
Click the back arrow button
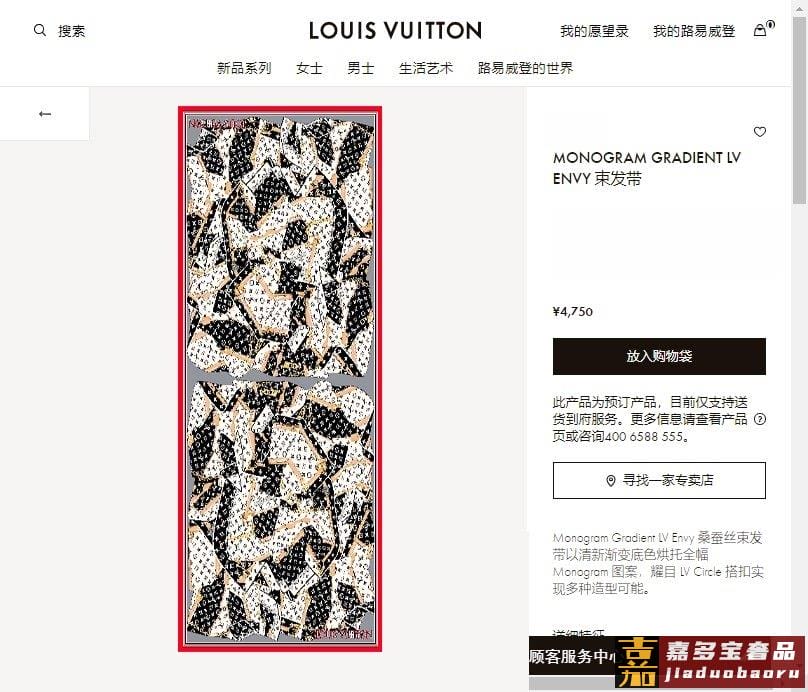(x=45, y=114)
